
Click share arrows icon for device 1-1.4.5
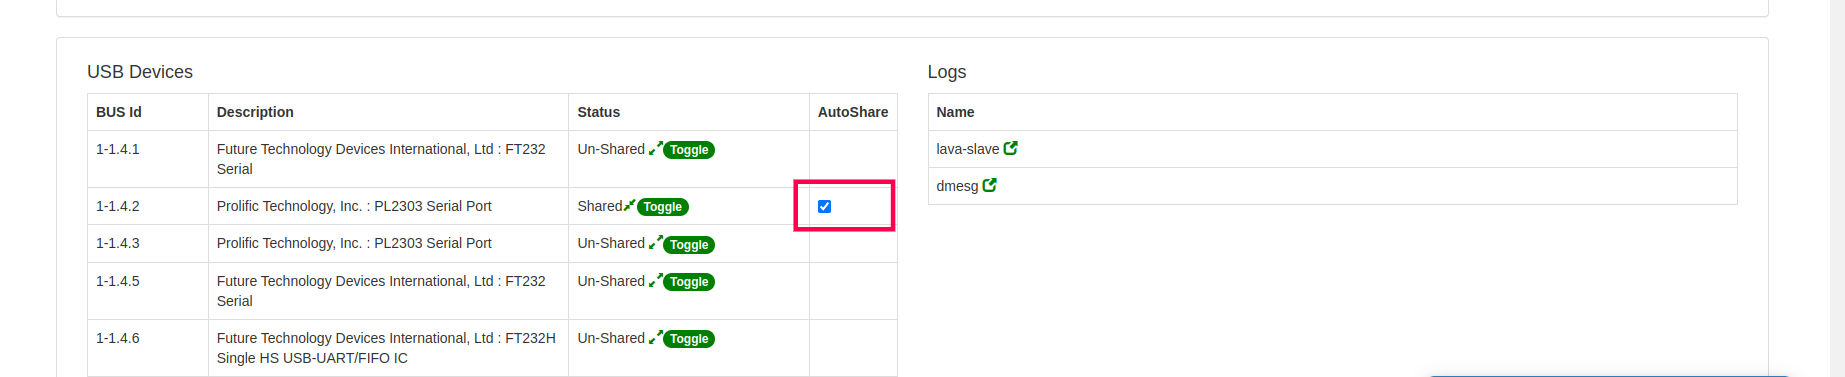(655, 281)
